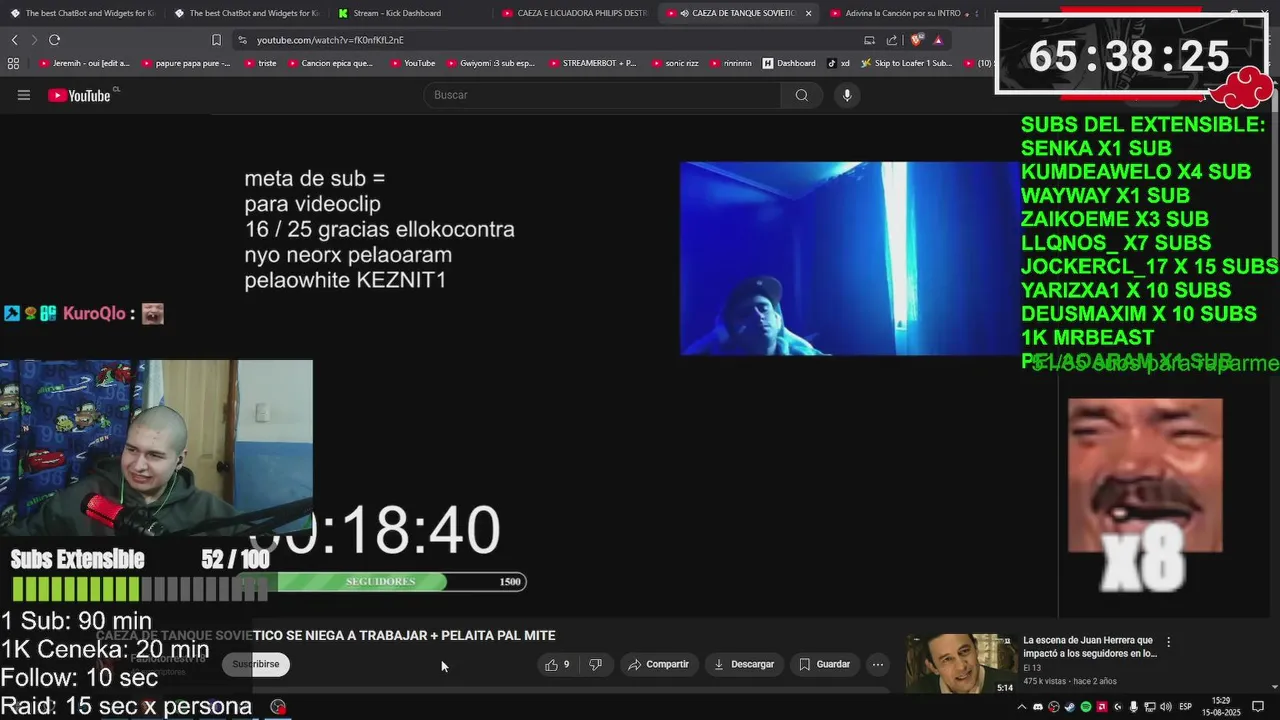Viewport: 1280px width, 720px height.
Task: Open the STREAMERBOT bookmark
Action: (592, 63)
